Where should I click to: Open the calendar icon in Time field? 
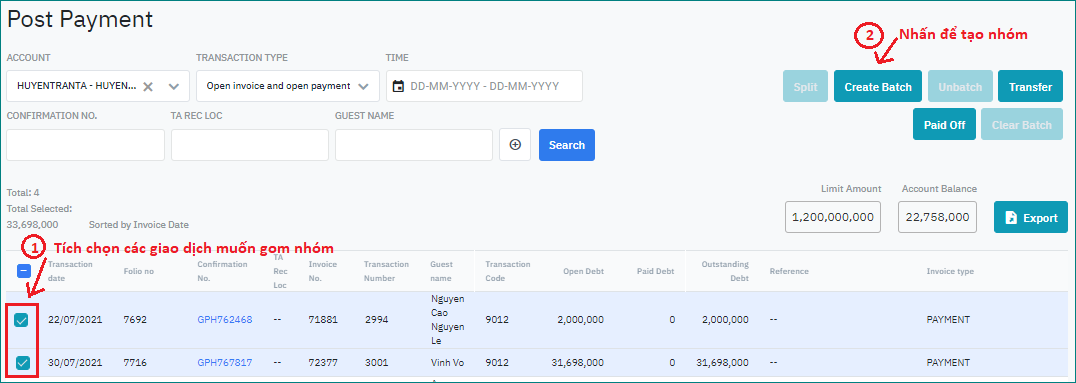click(x=398, y=86)
